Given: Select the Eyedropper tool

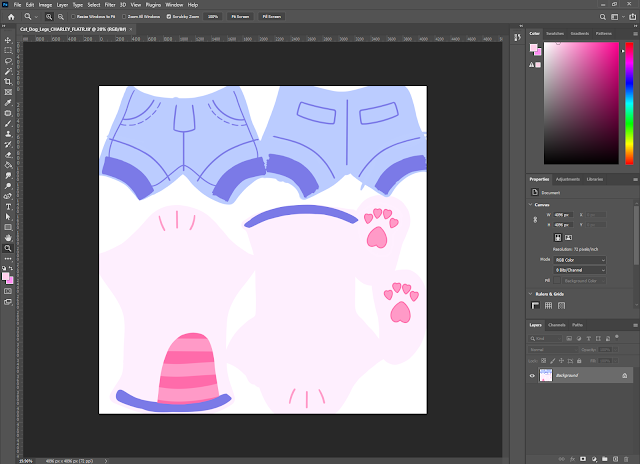Looking at the screenshot, I should (x=8, y=103).
